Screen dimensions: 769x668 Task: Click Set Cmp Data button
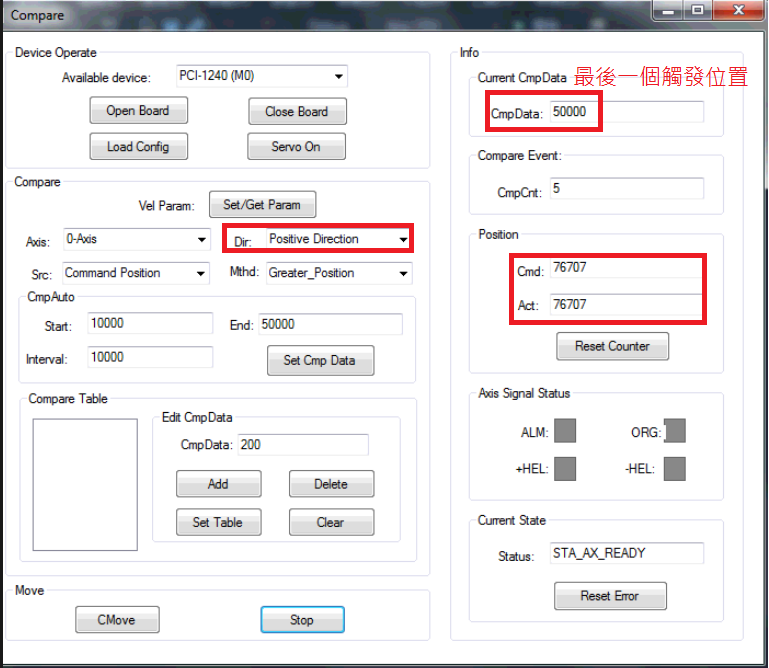(x=320, y=360)
